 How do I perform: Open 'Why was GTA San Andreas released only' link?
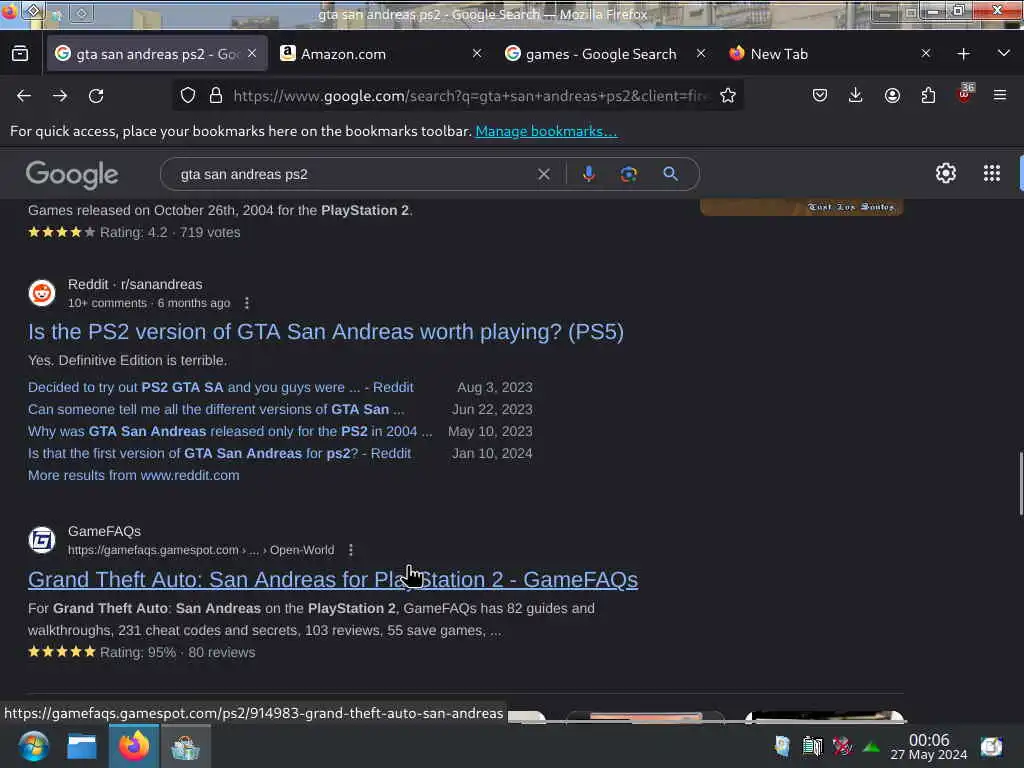[230, 432]
